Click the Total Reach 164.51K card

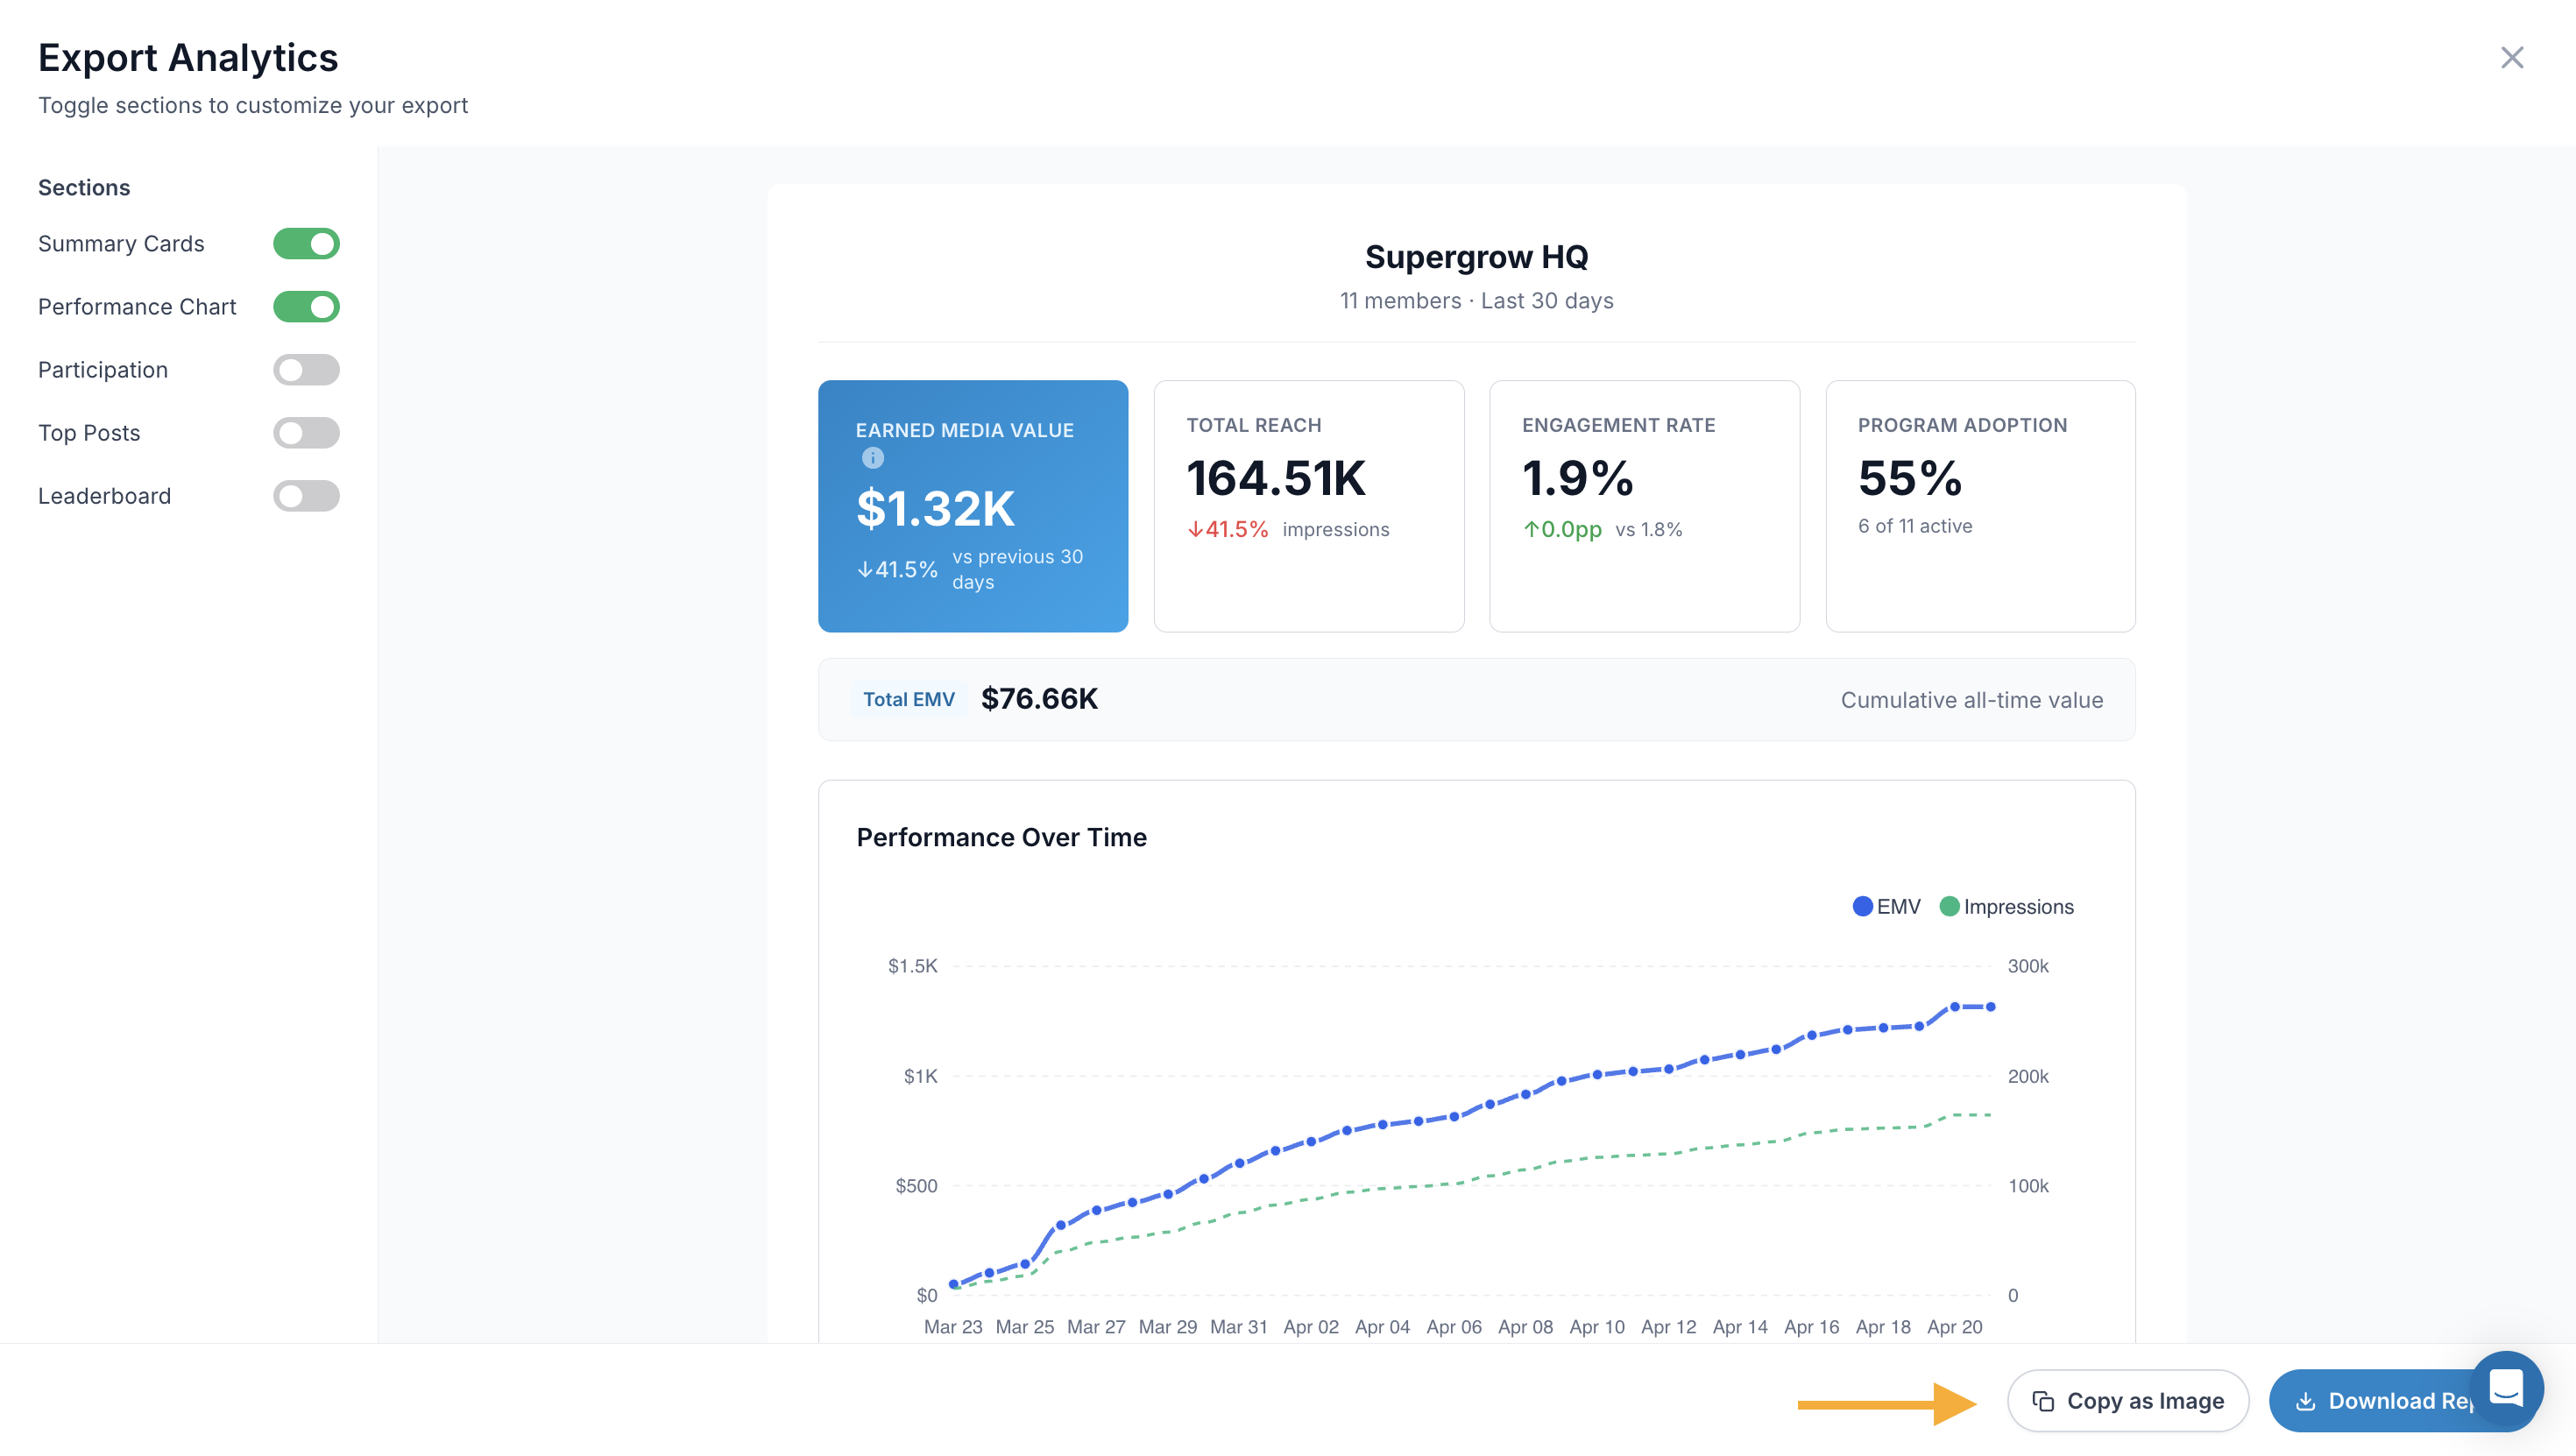pyautogui.click(x=1309, y=506)
